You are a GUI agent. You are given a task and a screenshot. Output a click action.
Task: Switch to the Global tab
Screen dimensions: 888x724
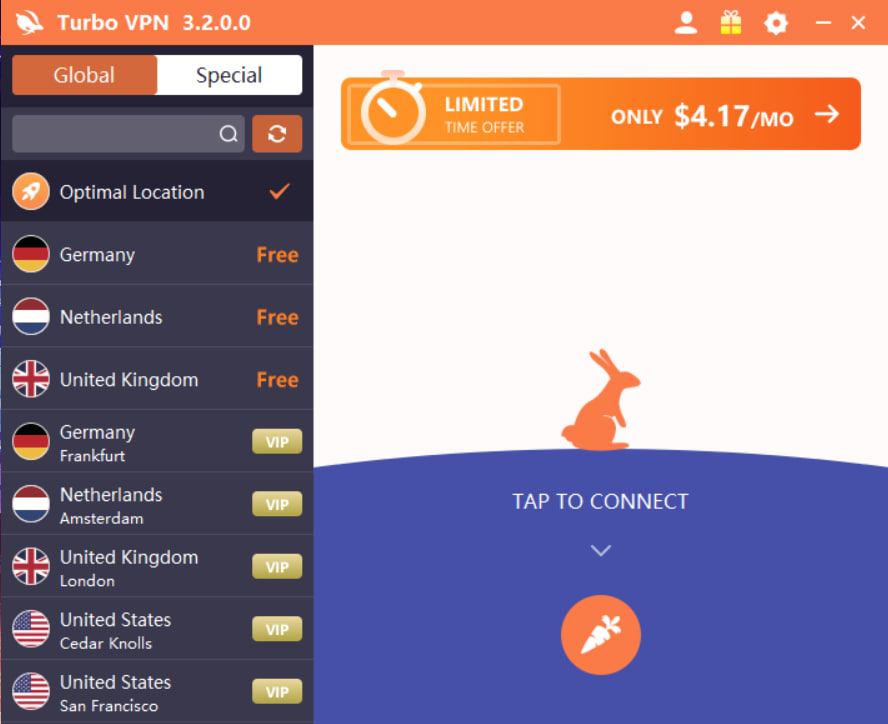click(84, 75)
